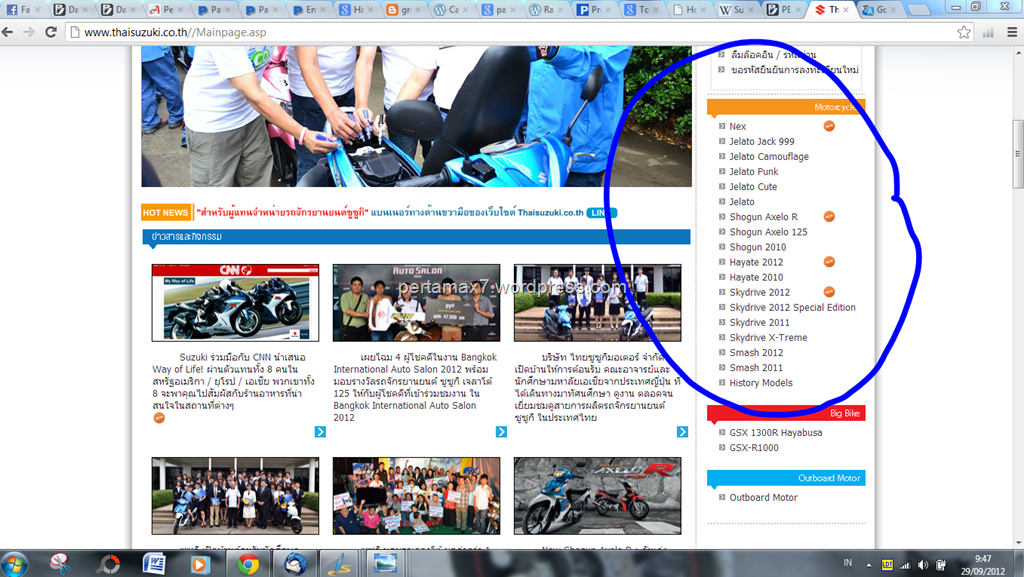
Task: Open the Jelato Jack 999 link
Action: click(x=761, y=141)
